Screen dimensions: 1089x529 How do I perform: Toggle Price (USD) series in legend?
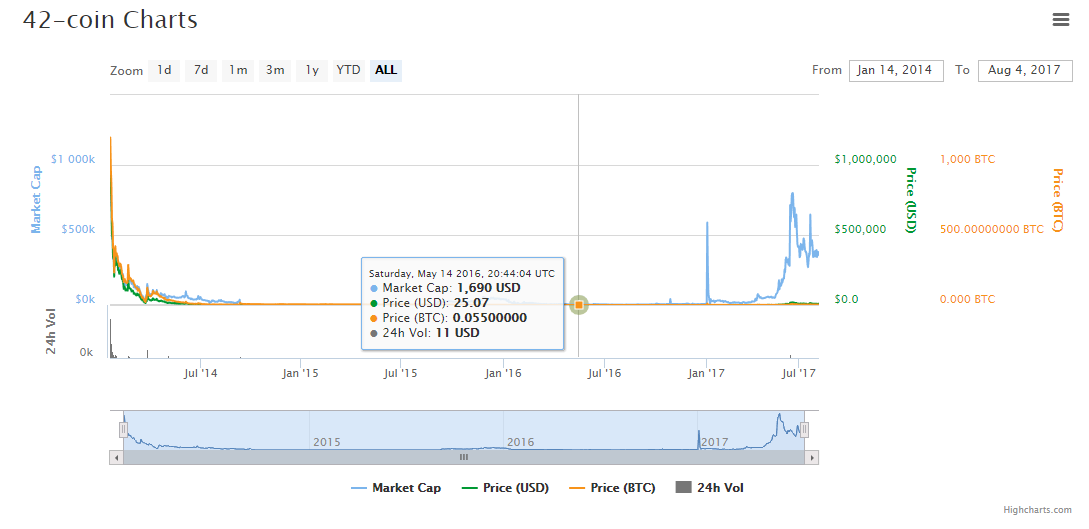(x=505, y=488)
